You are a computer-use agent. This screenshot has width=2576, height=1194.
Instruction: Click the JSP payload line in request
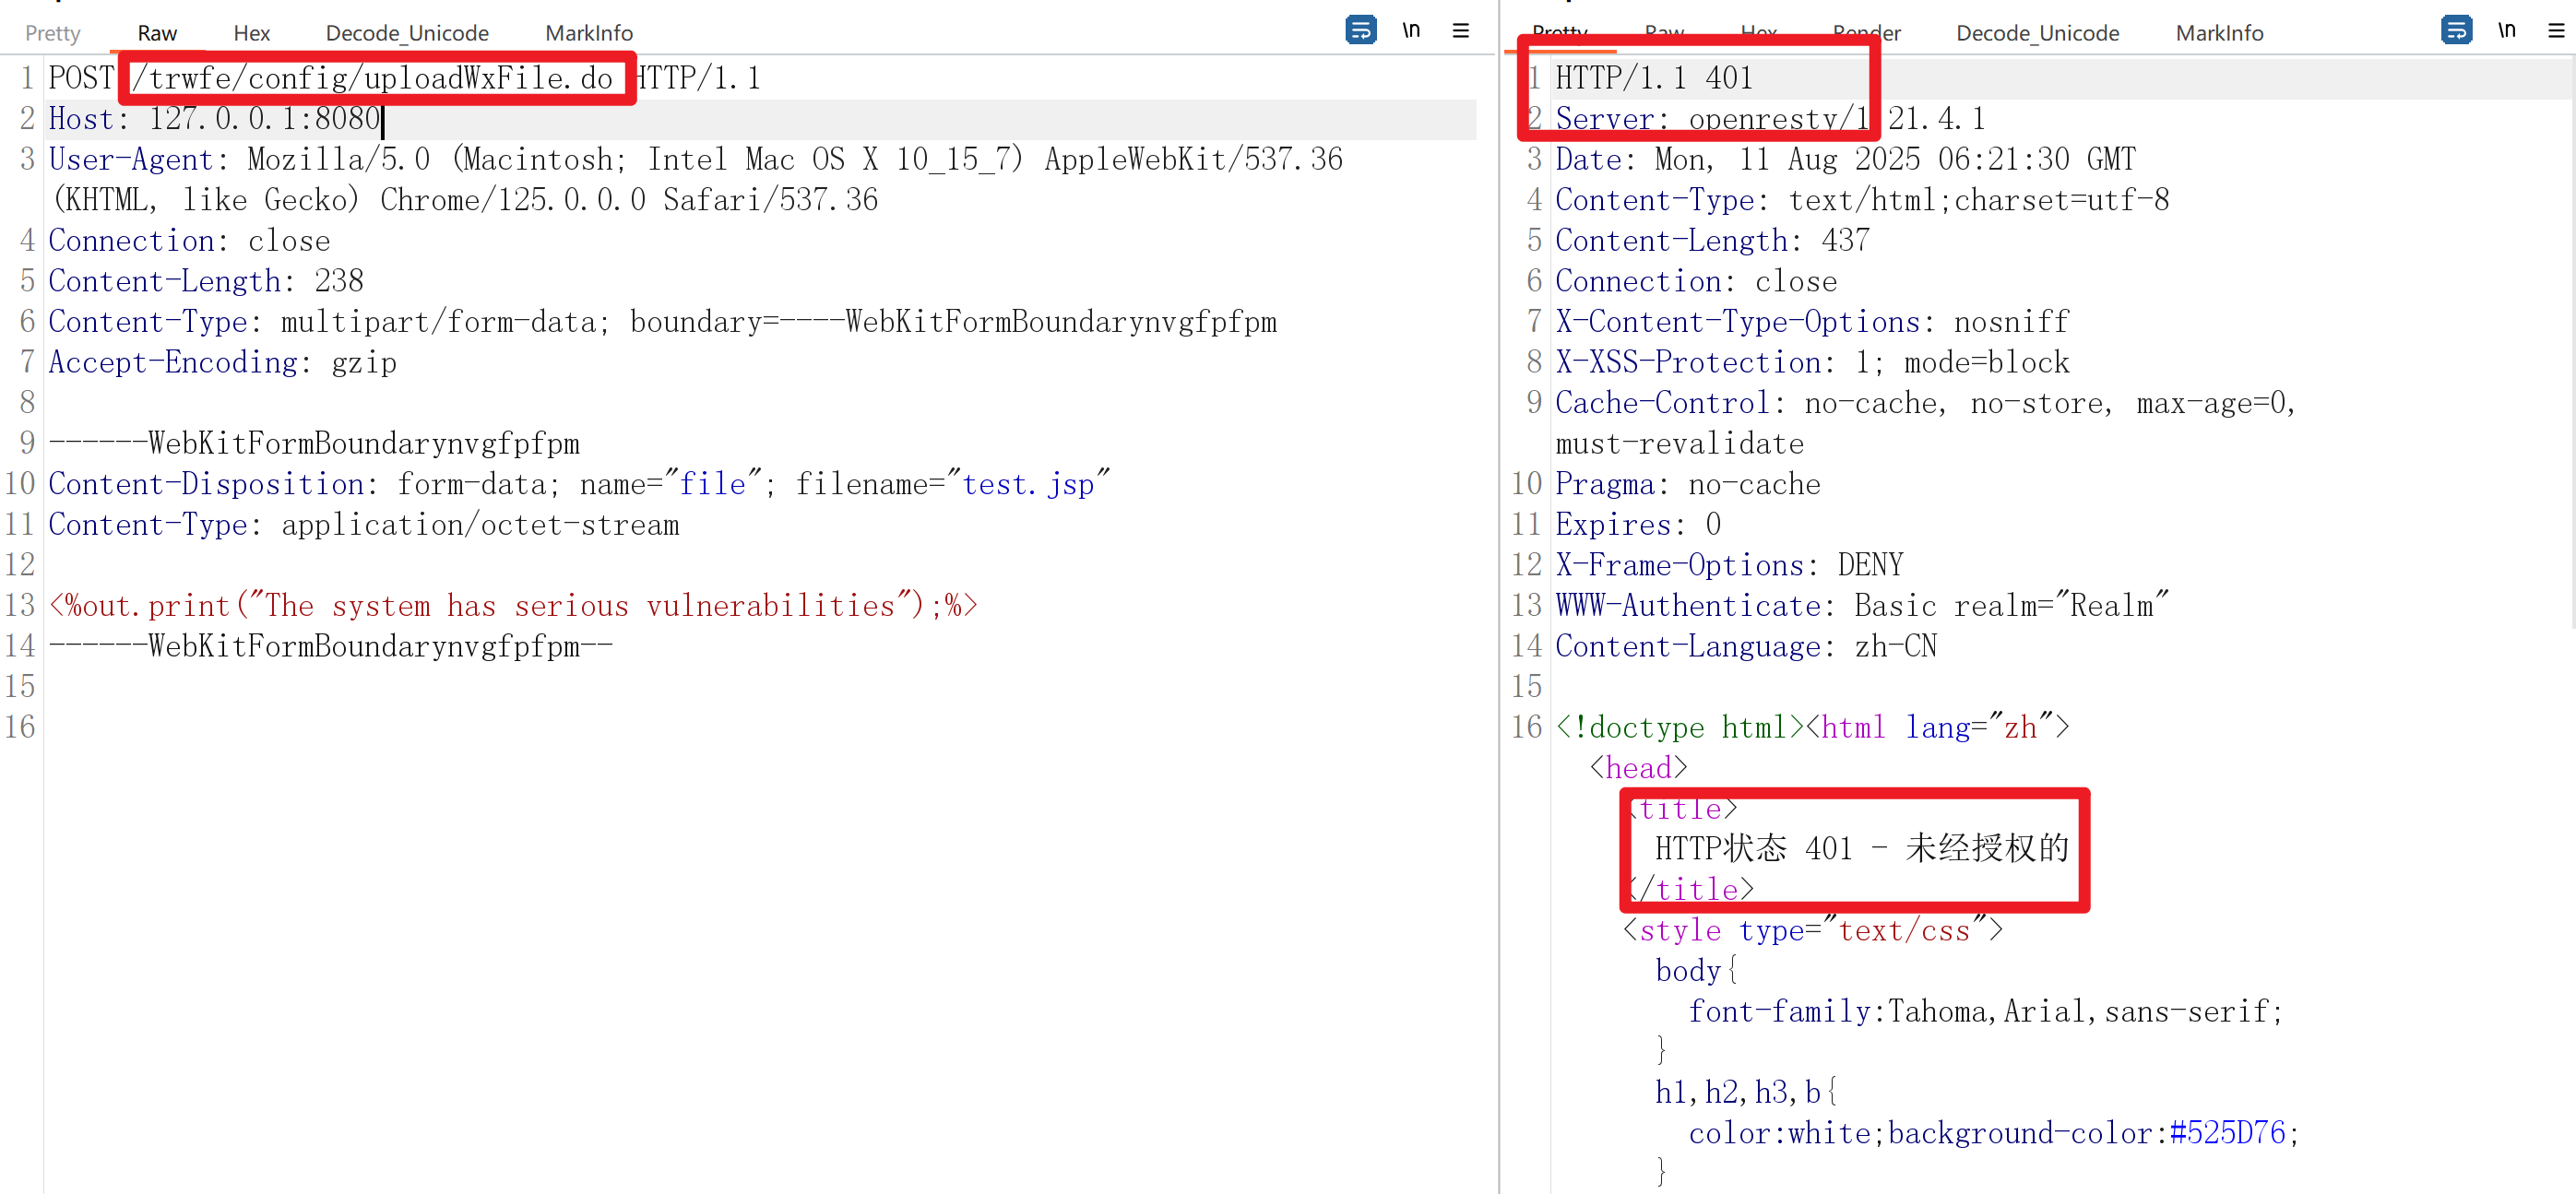coord(512,606)
